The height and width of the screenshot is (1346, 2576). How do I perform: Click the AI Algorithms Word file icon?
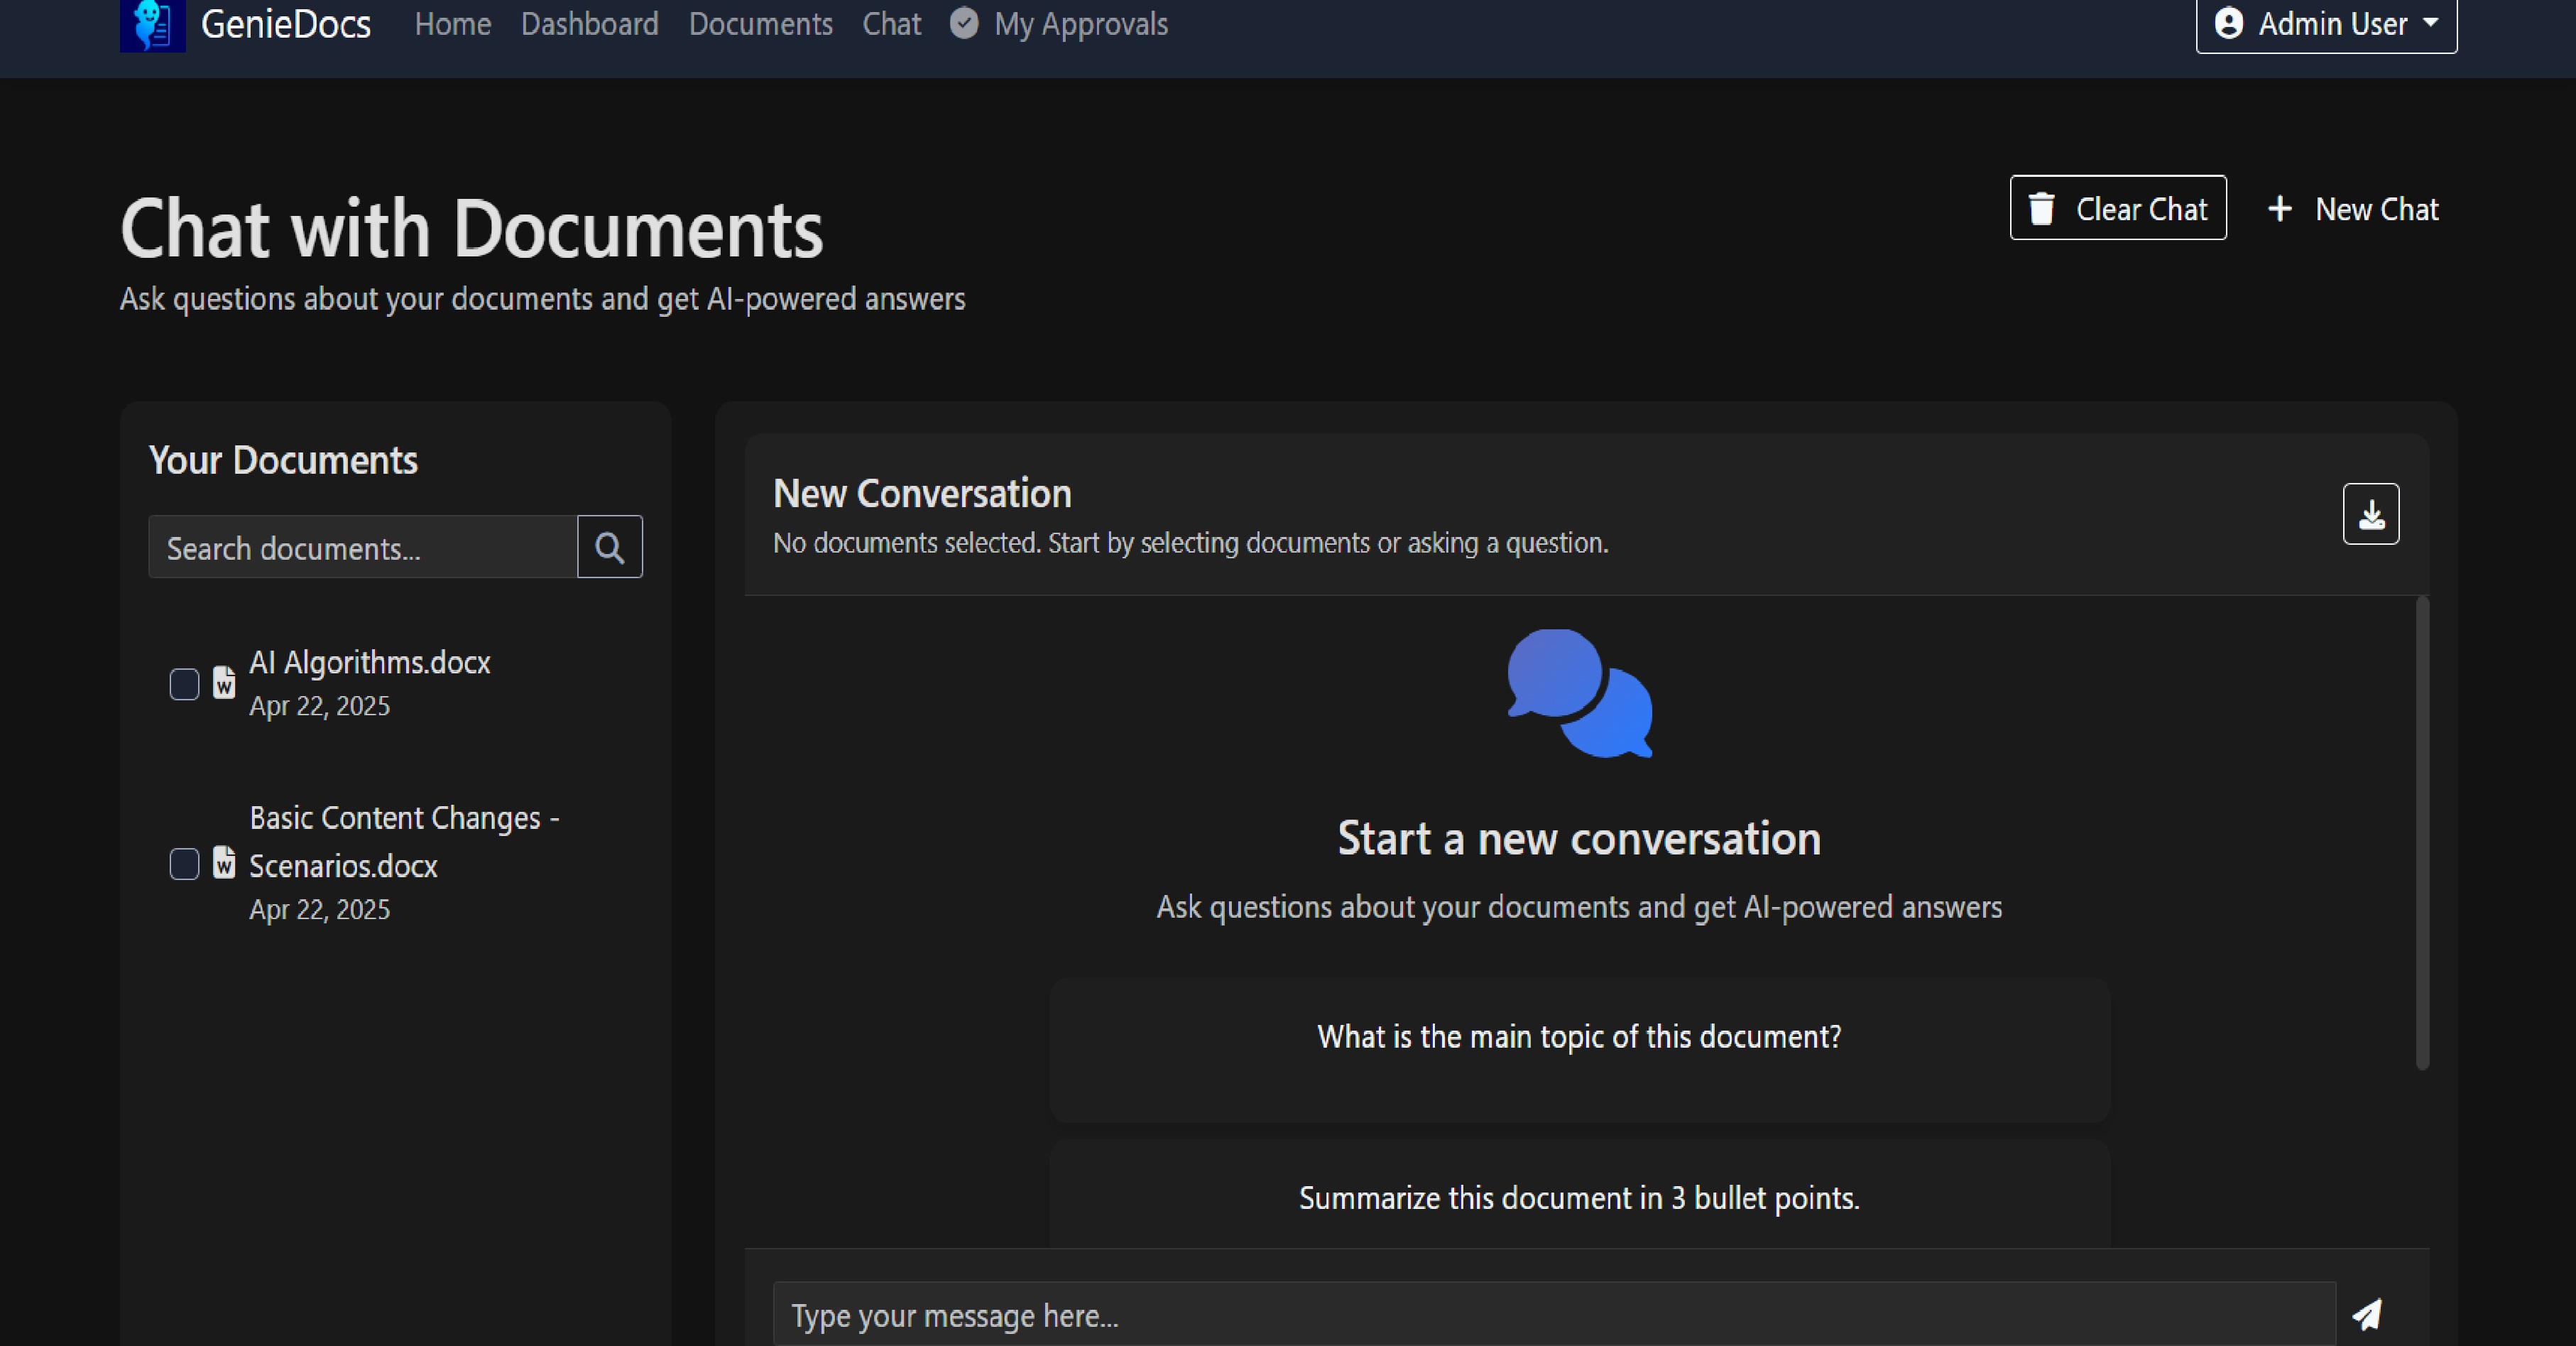point(224,683)
